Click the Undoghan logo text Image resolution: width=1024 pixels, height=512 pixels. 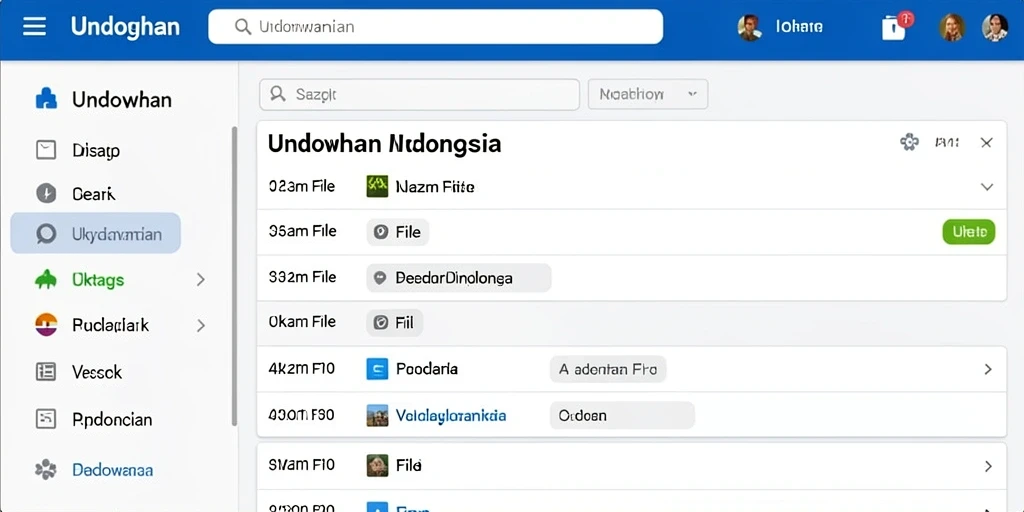coord(125,27)
